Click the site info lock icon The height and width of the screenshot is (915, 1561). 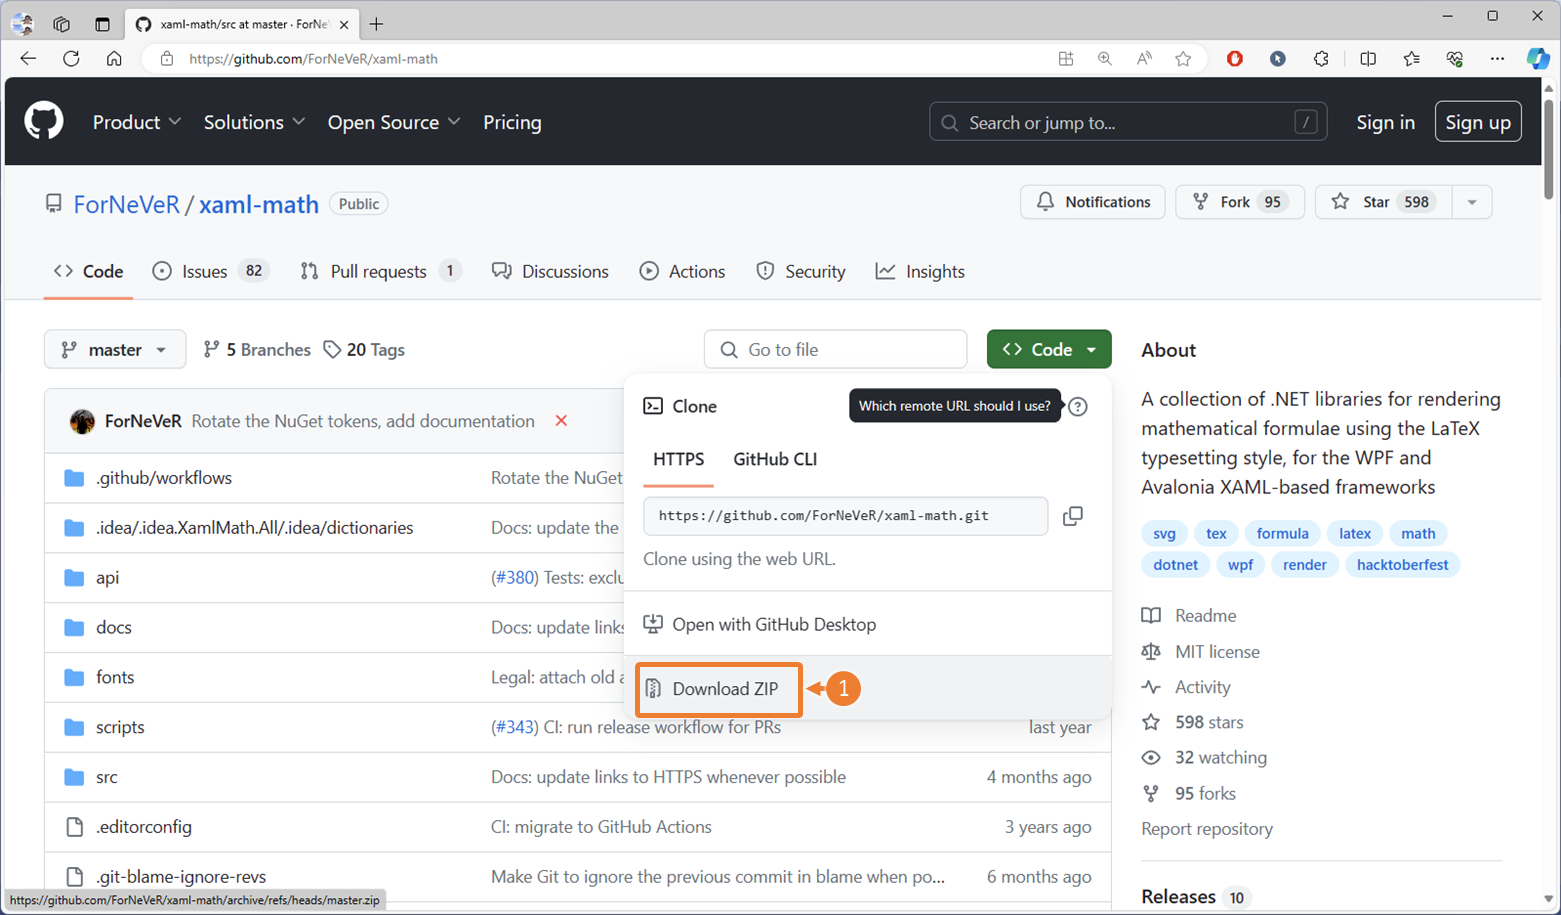point(167,59)
